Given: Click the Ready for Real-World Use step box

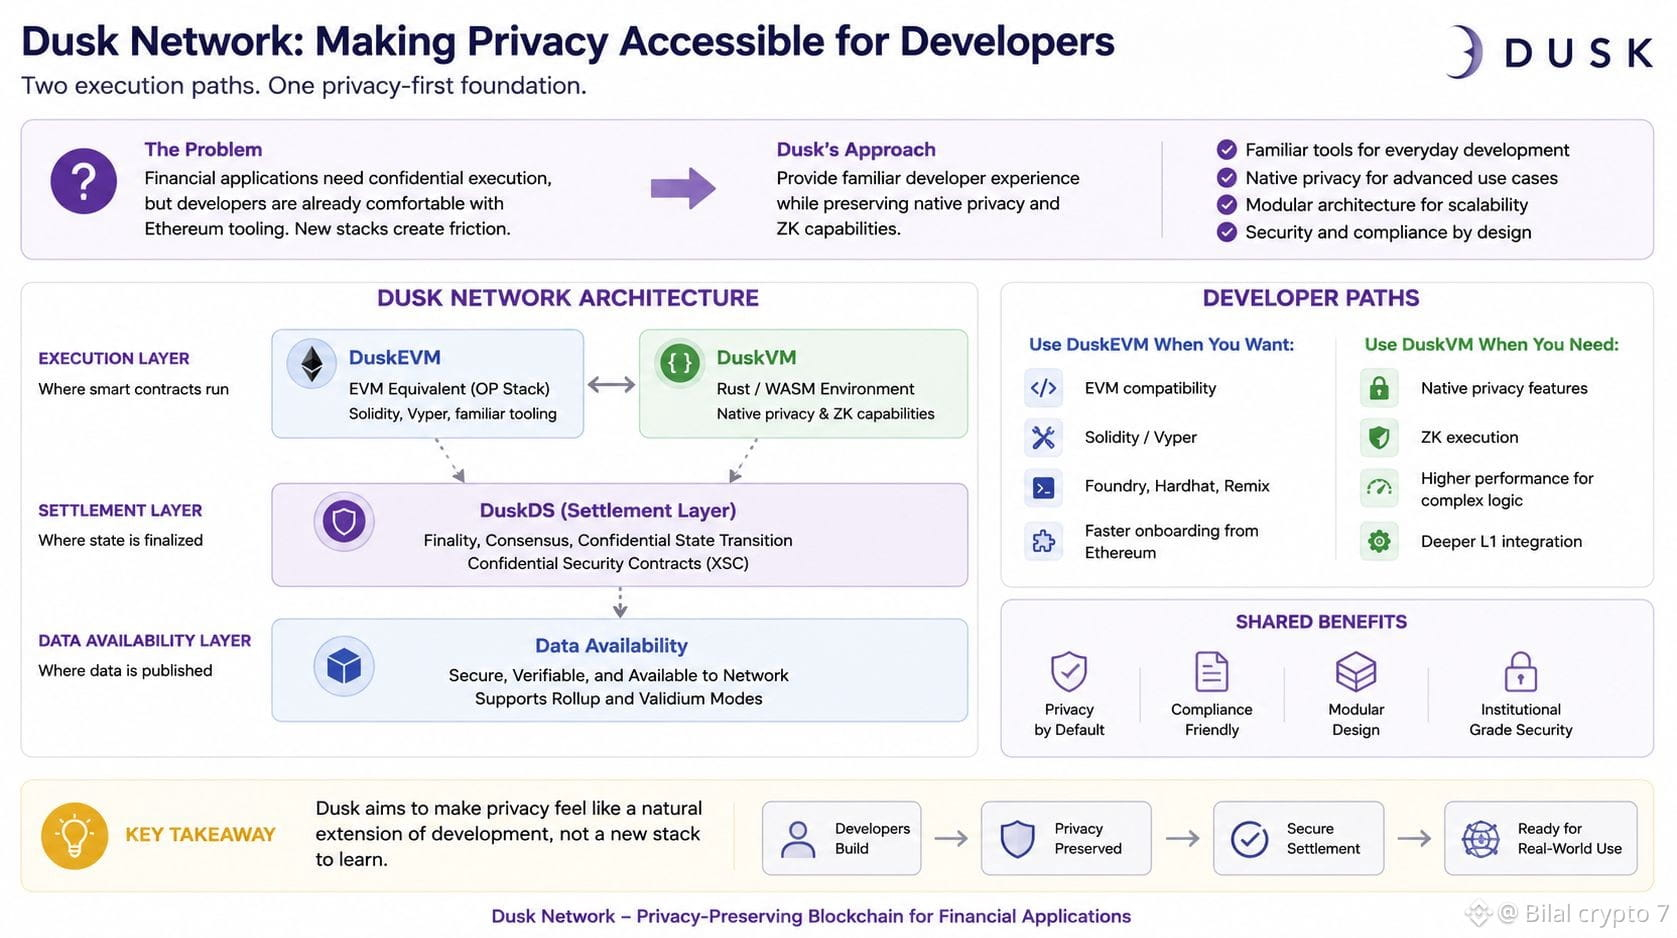Looking at the screenshot, I should click(x=1540, y=838).
